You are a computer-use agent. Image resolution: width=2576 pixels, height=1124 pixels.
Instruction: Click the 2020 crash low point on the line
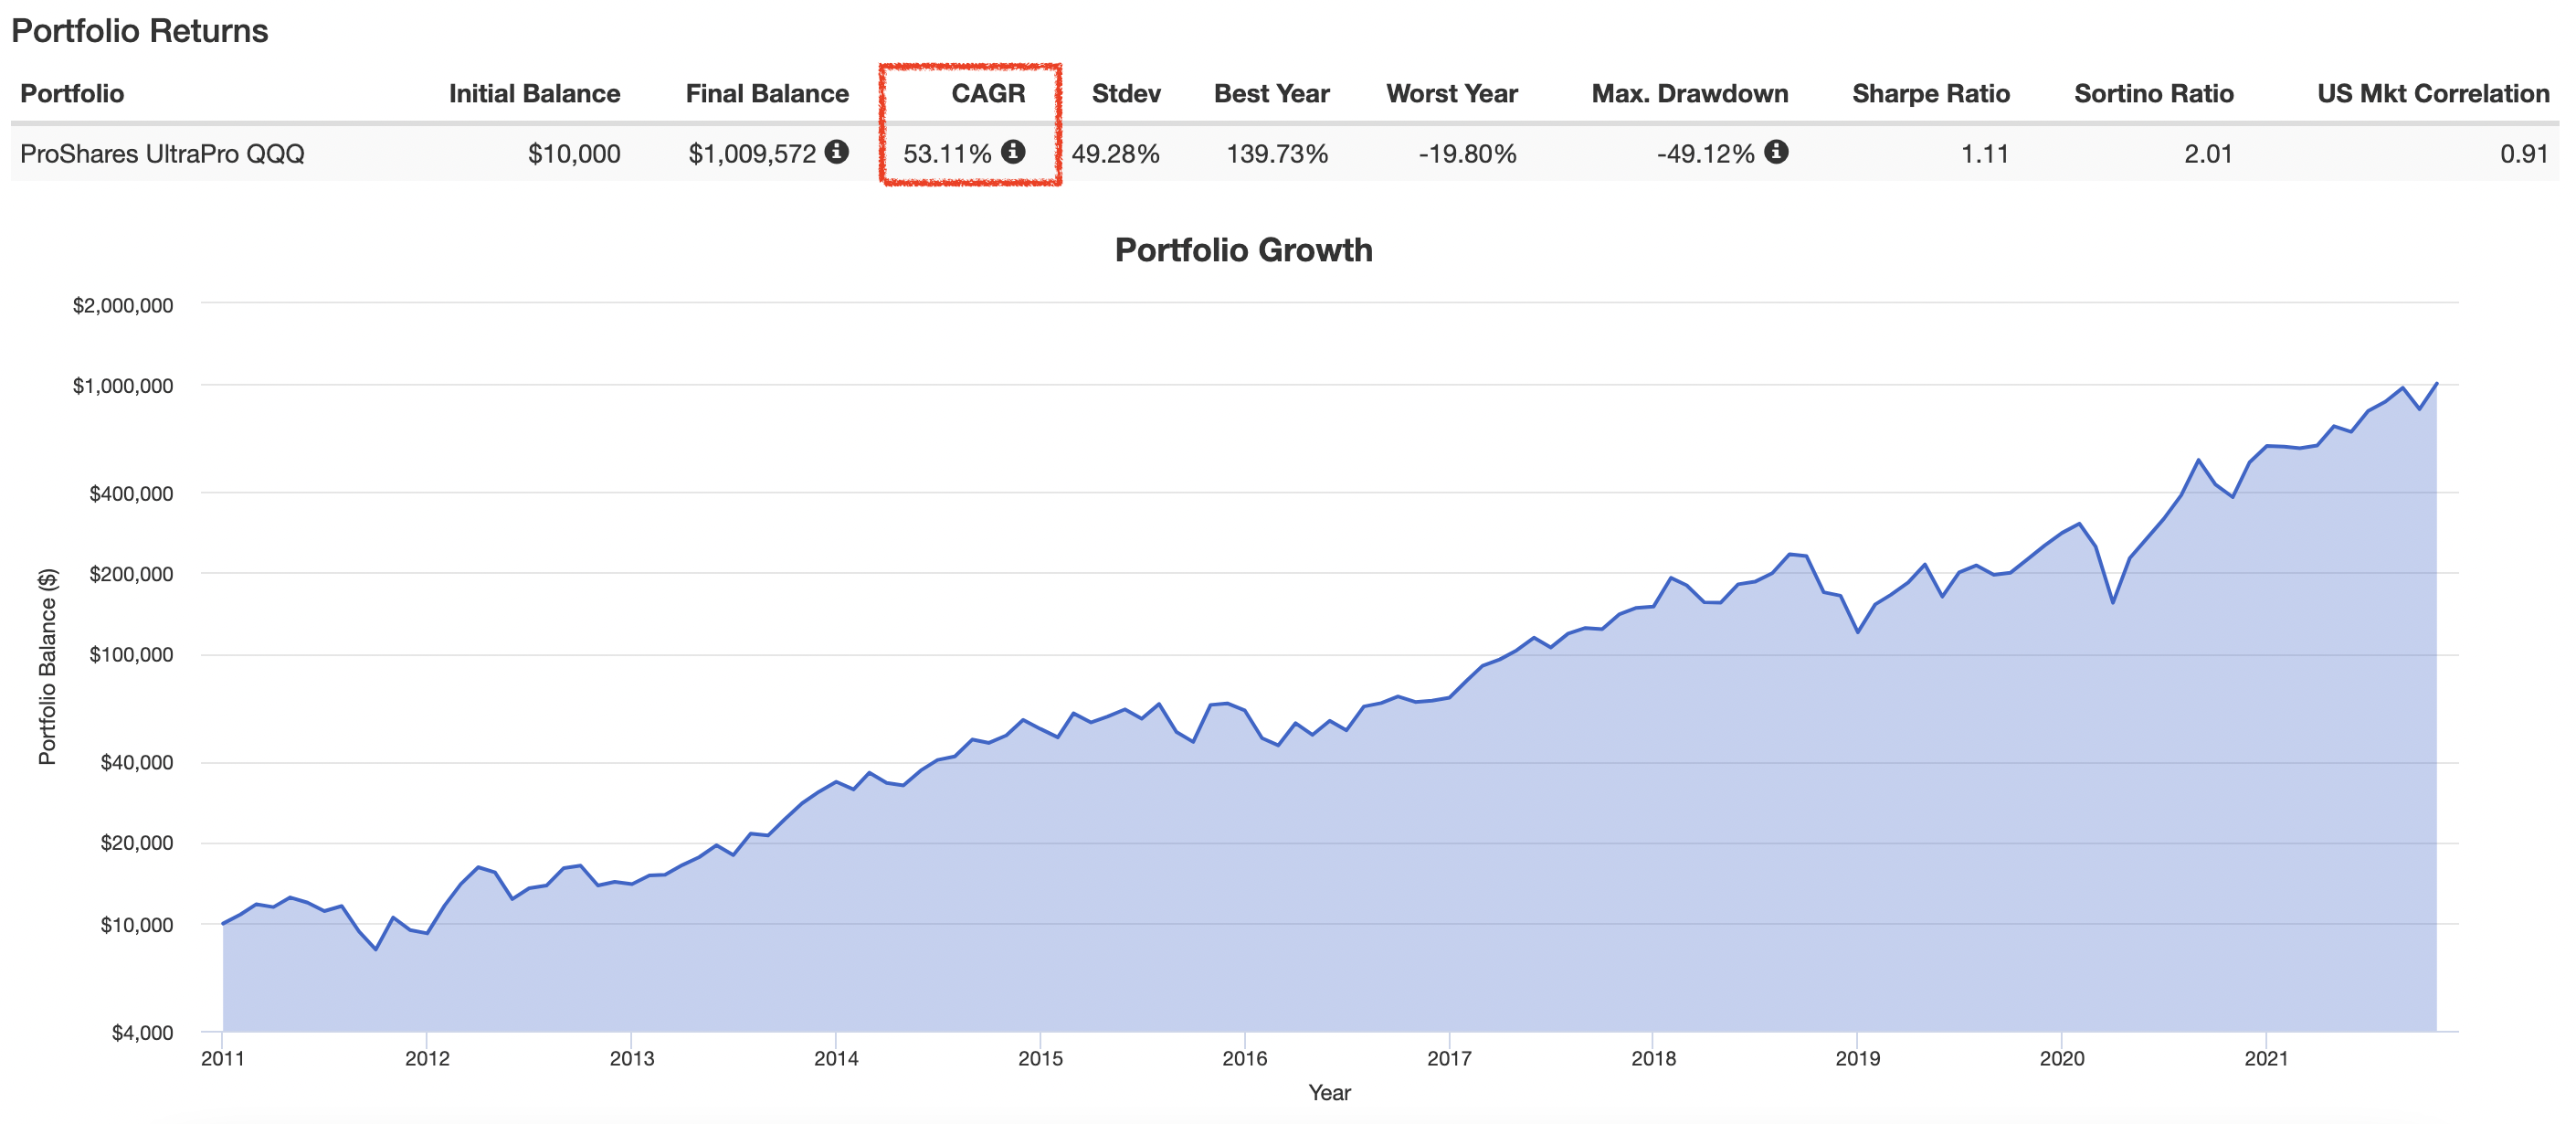tap(2112, 602)
